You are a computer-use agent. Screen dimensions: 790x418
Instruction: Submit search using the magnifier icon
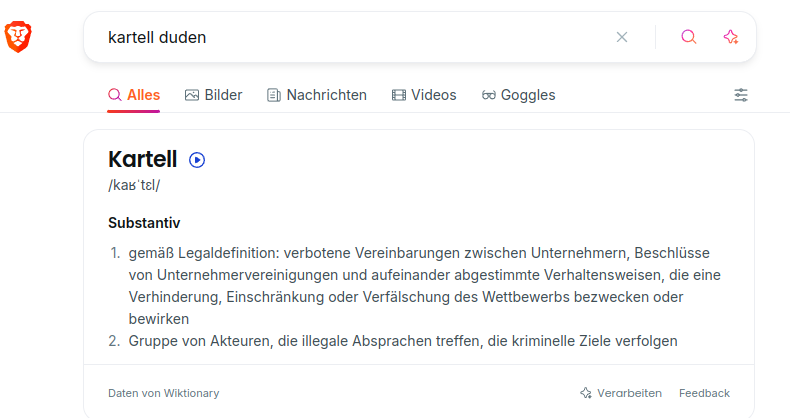[x=689, y=37]
